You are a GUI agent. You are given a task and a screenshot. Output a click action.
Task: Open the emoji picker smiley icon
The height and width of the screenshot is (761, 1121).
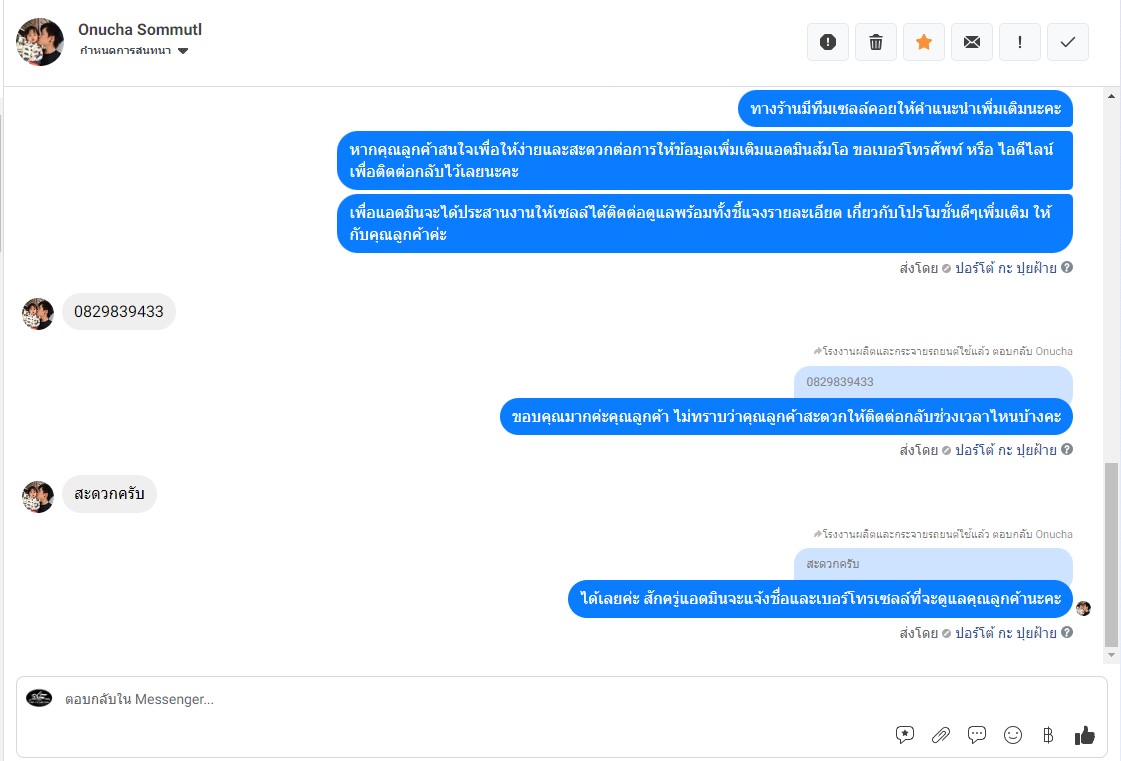tap(1012, 735)
